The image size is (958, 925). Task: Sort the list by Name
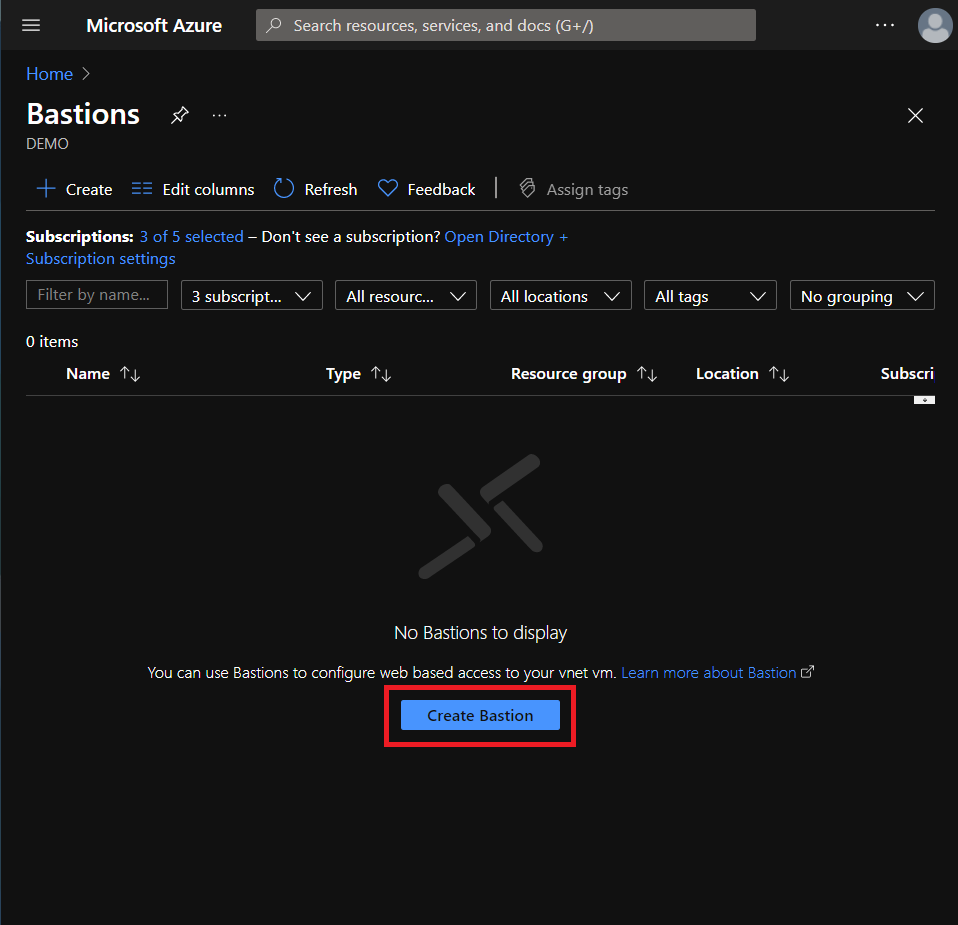coord(103,374)
